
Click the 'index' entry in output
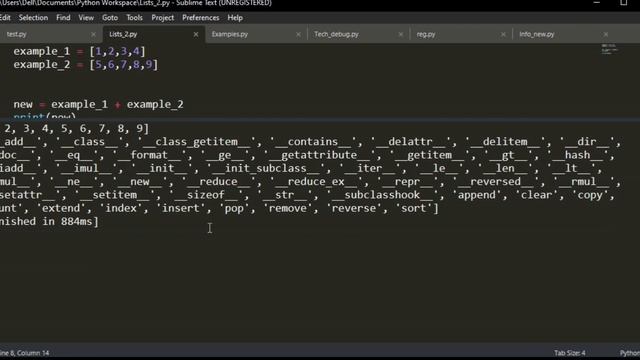121,209
